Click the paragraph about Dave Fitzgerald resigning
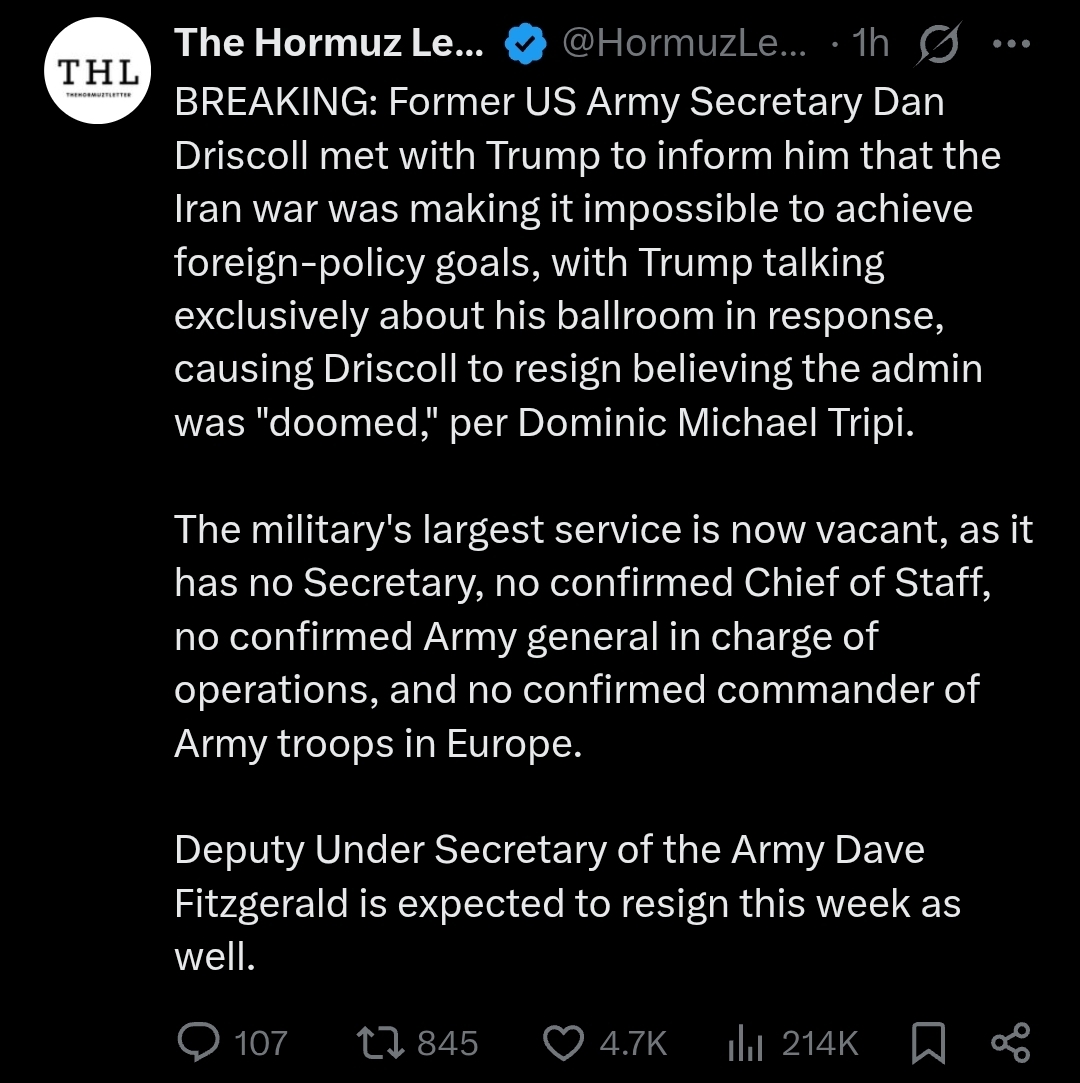This screenshot has height=1083, width=1080. [x=568, y=903]
